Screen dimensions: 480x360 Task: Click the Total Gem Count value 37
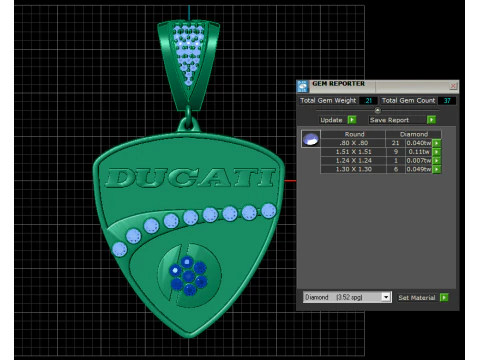click(447, 100)
